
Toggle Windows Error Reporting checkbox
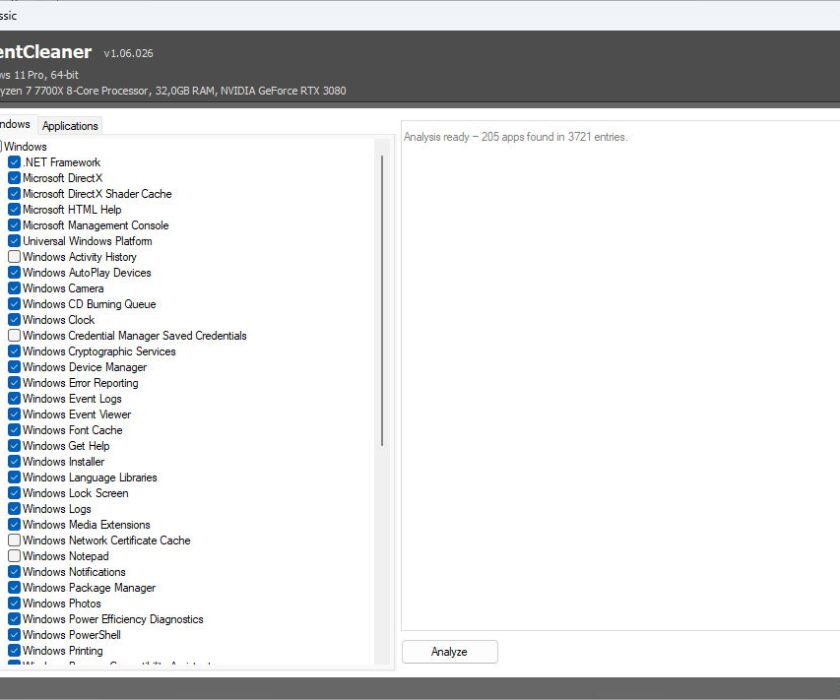14,383
